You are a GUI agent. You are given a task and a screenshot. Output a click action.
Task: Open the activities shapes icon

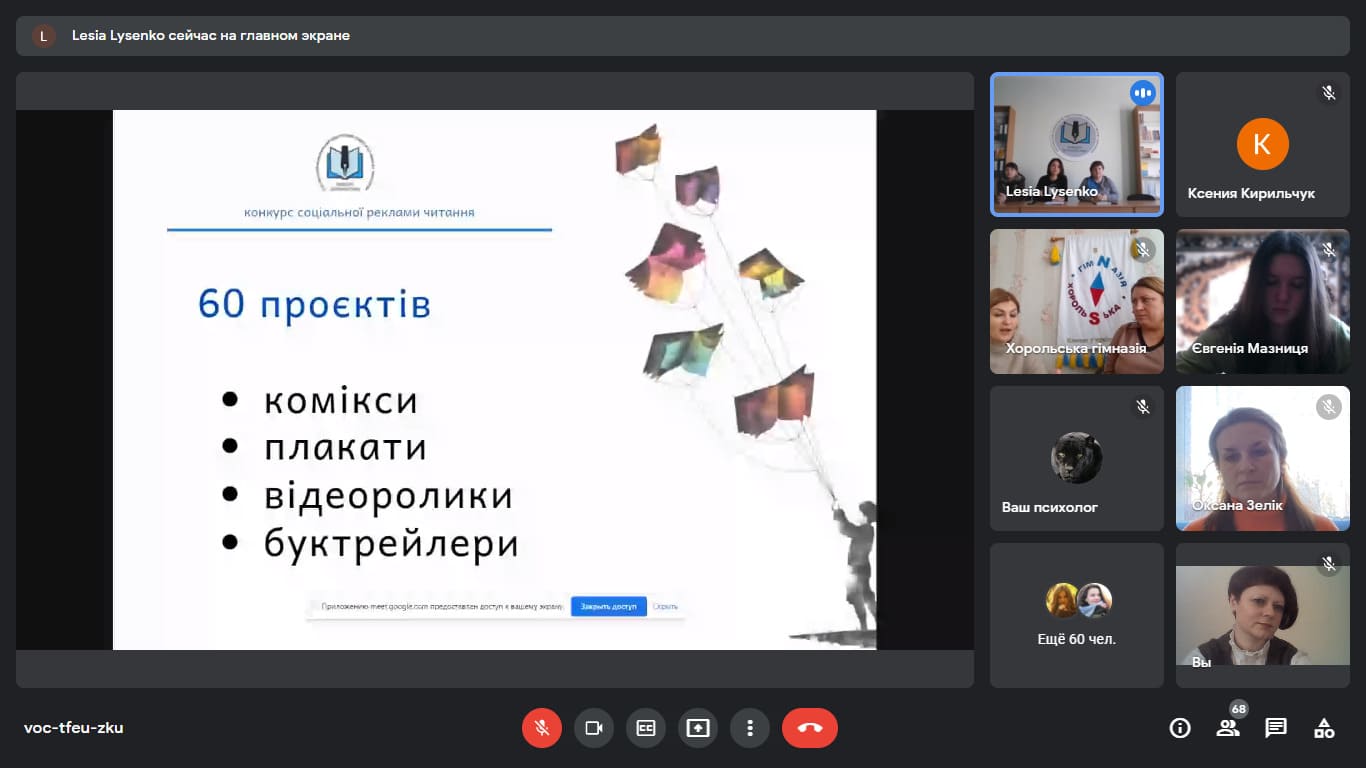tap(1324, 728)
